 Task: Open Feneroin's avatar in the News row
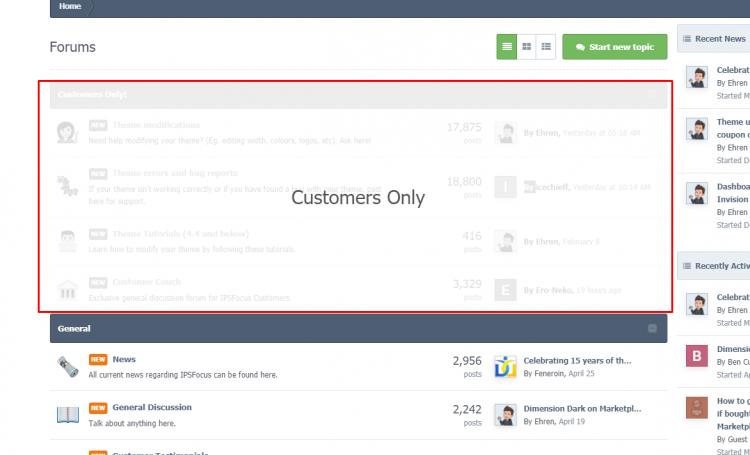click(506, 367)
